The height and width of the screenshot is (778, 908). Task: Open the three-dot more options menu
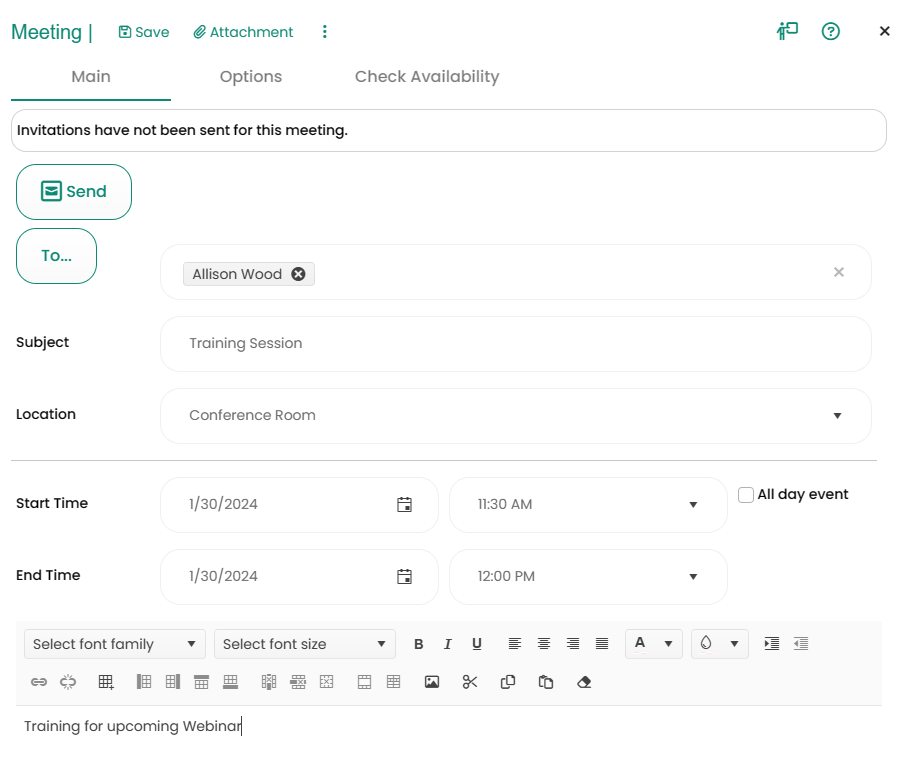click(324, 32)
